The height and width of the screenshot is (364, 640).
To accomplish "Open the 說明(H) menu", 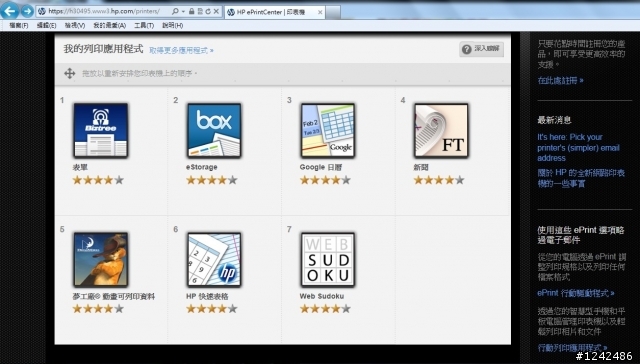I will (x=173, y=25).
